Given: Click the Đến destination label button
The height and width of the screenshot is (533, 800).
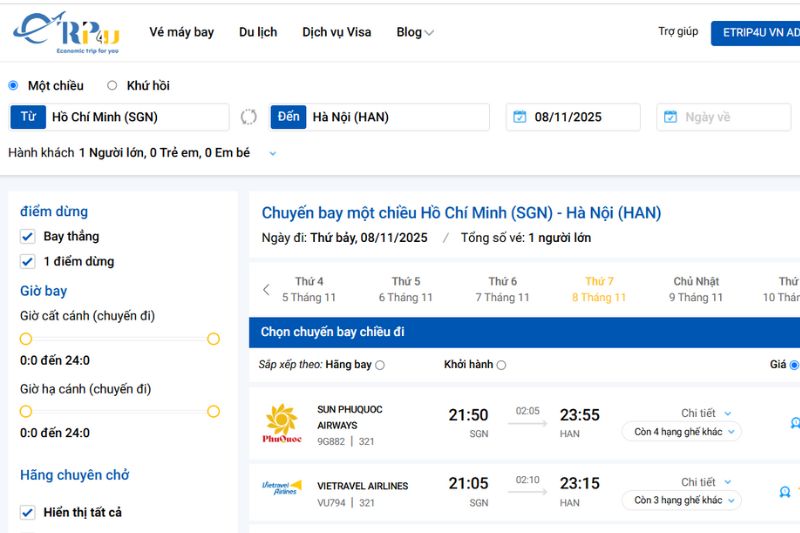Looking at the screenshot, I should coord(288,117).
